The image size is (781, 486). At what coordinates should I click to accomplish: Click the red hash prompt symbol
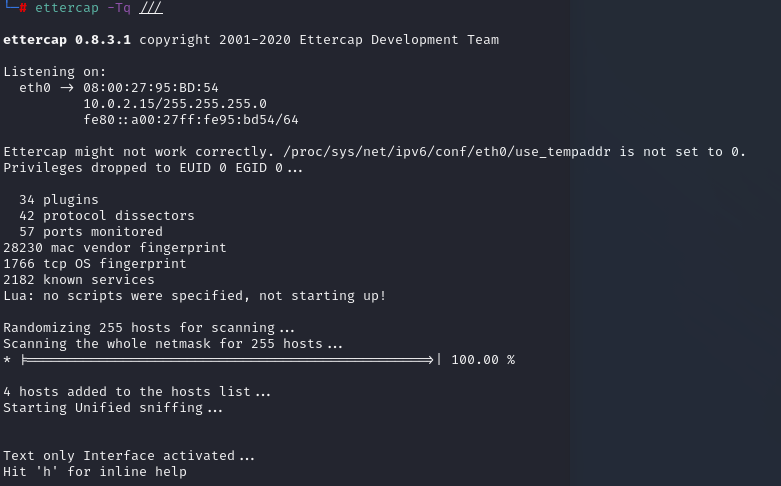(23, 7)
